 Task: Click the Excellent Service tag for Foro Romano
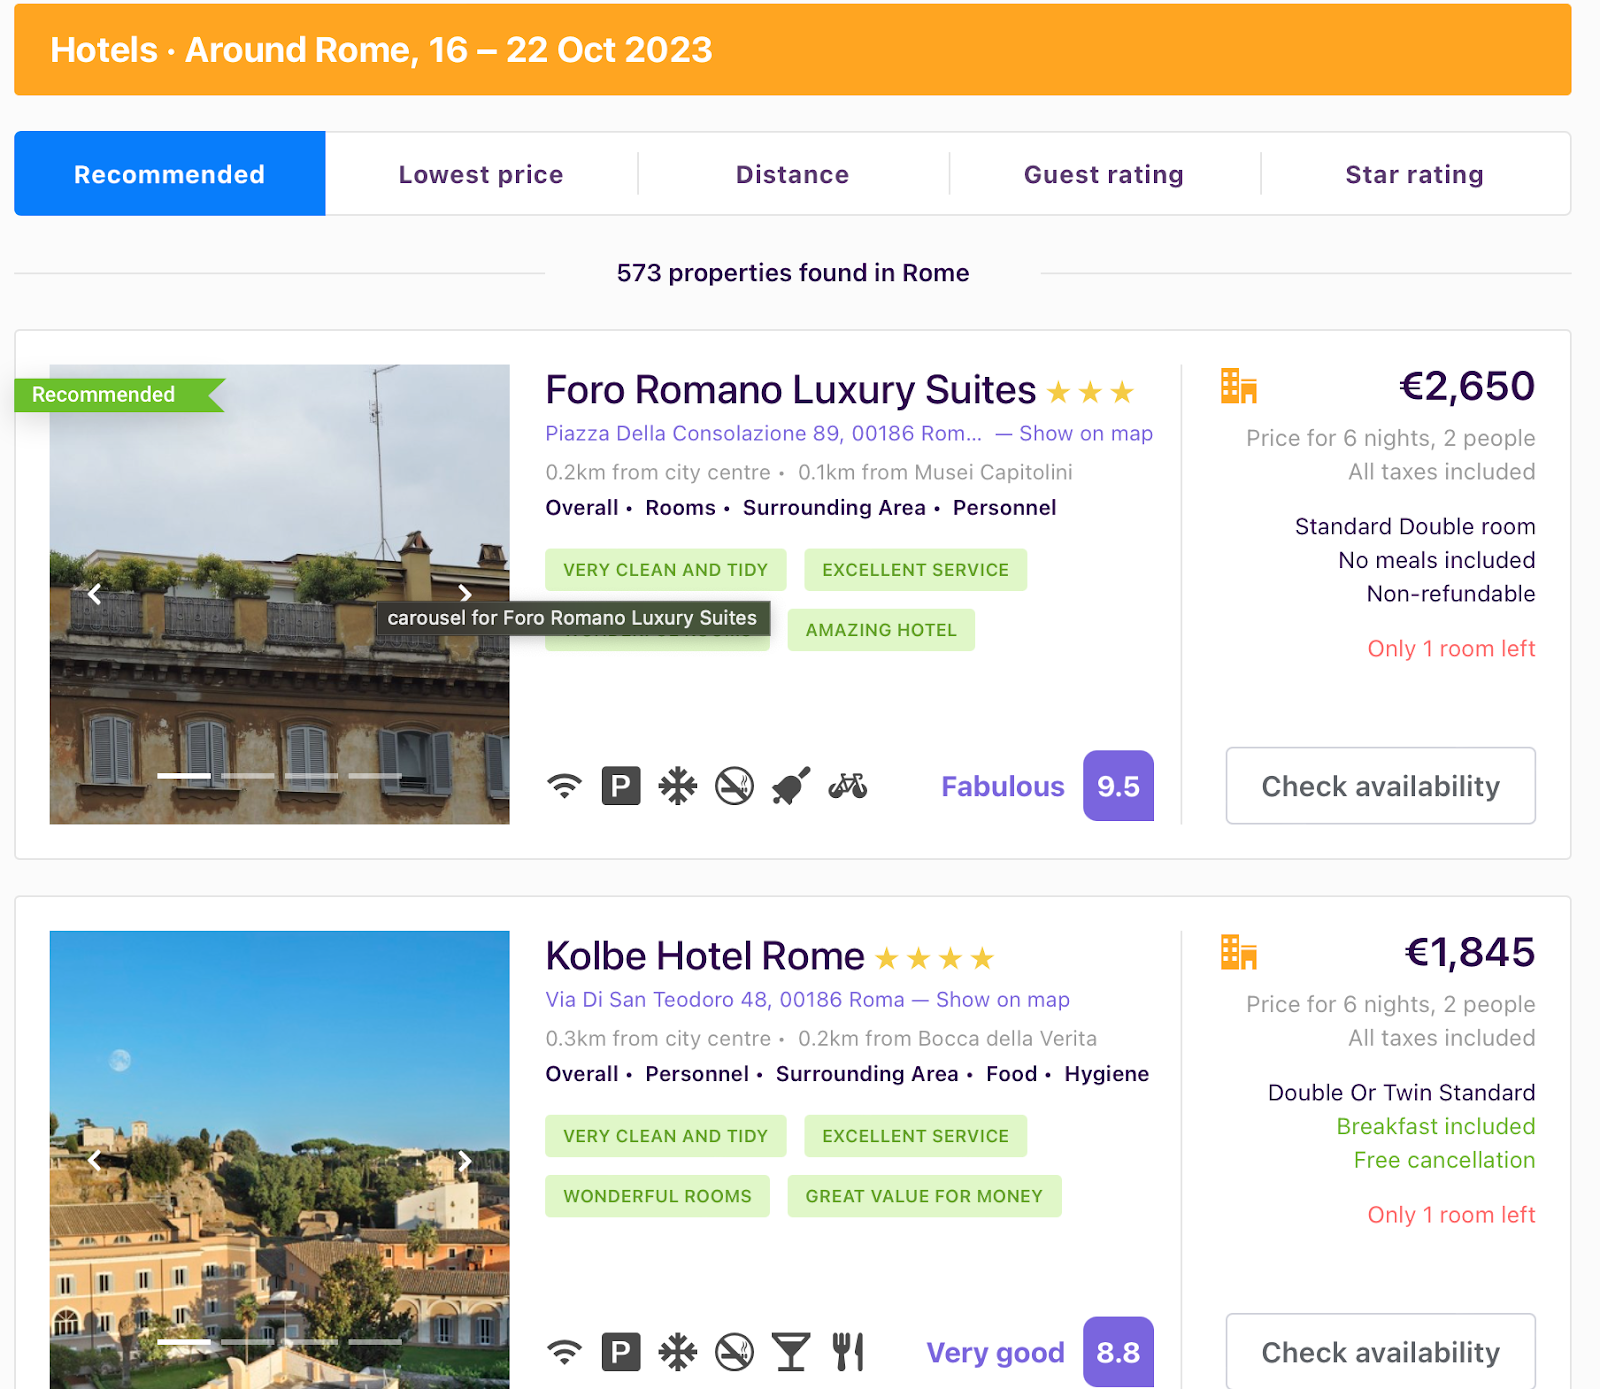[916, 570]
